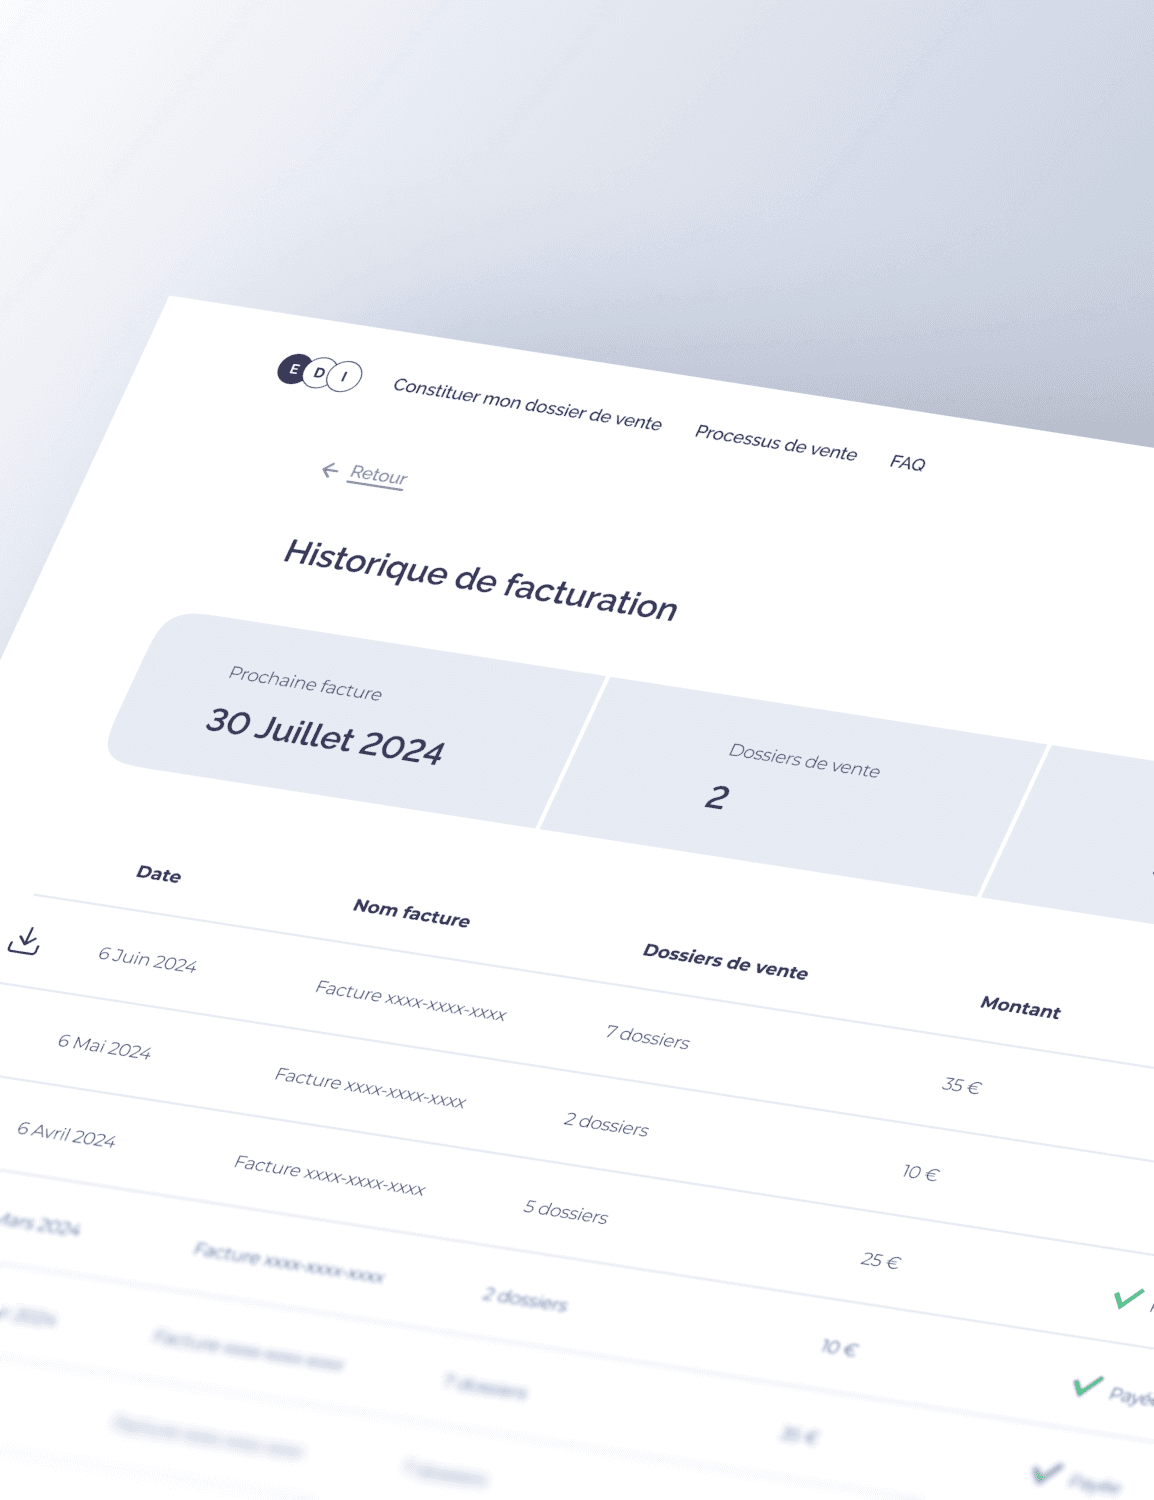Viewport: 1154px width, 1500px height.
Task: Select the 6 Mai 2024 date cell
Action: point(104,1047)
